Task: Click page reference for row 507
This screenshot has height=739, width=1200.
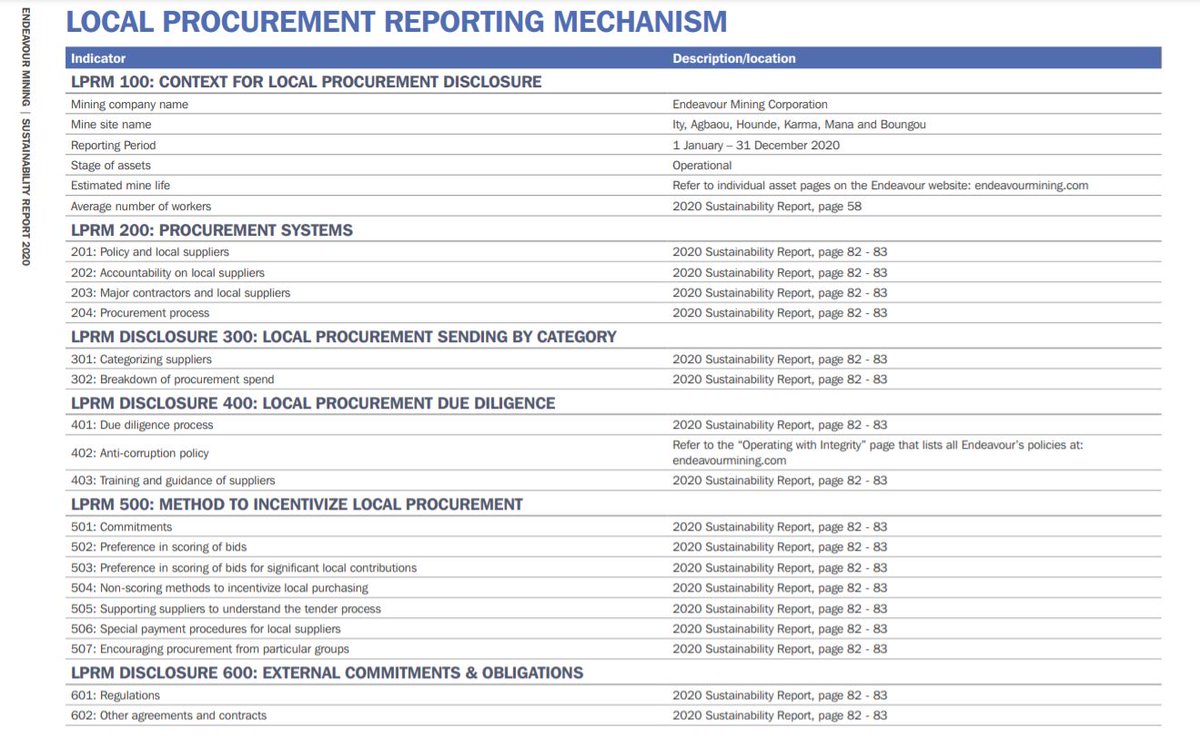Action: tap(780, 649)
